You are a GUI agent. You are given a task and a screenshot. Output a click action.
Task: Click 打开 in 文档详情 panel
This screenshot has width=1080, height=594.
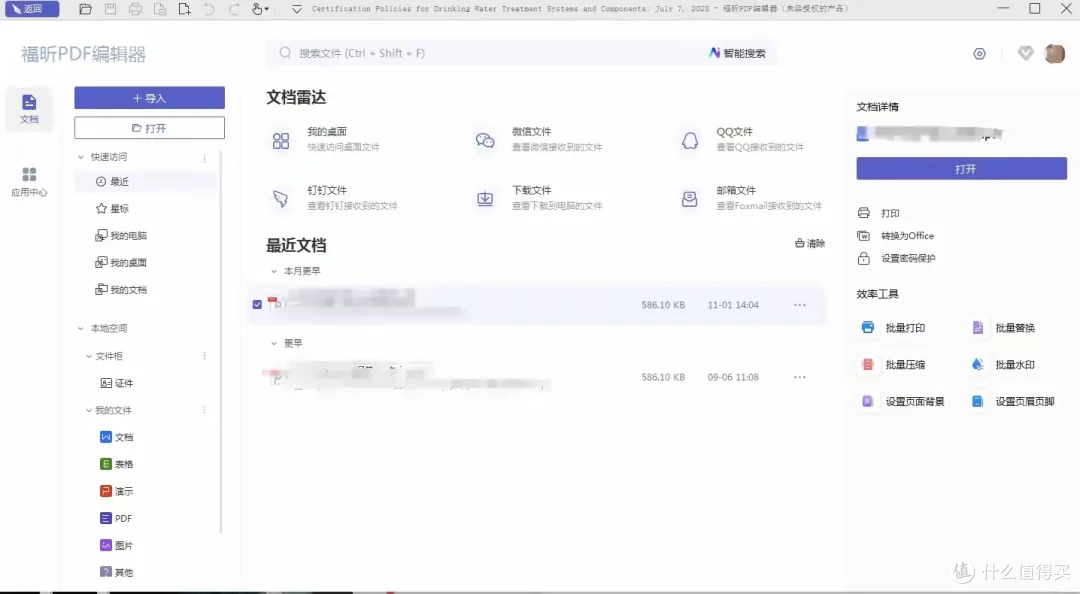coord(962,169)
